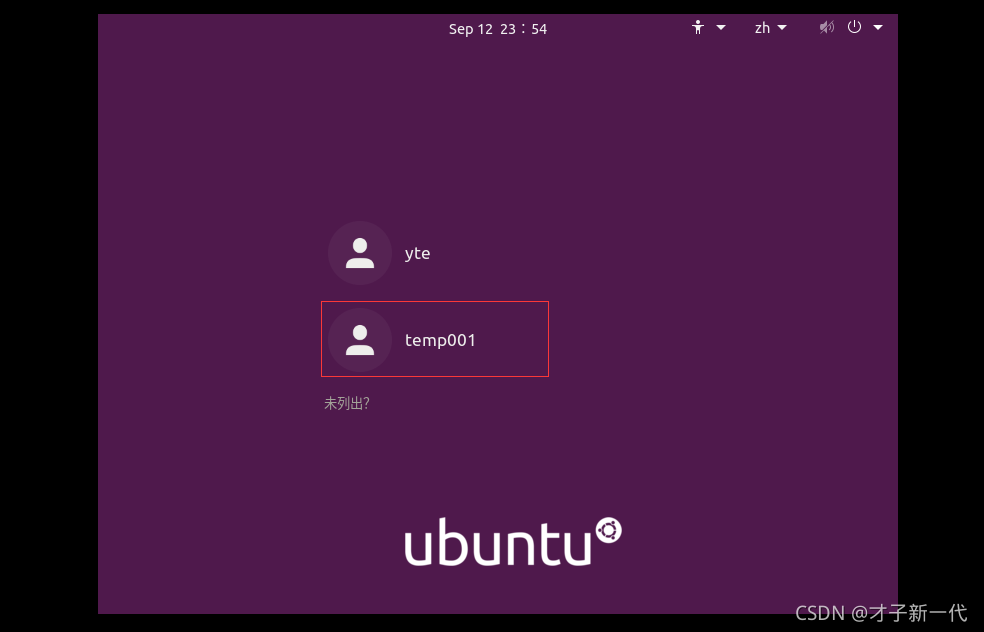This screenshot has height=632, width=984.
Task: Open the accessibility menu icon
Action: click(x=698, y=28)
